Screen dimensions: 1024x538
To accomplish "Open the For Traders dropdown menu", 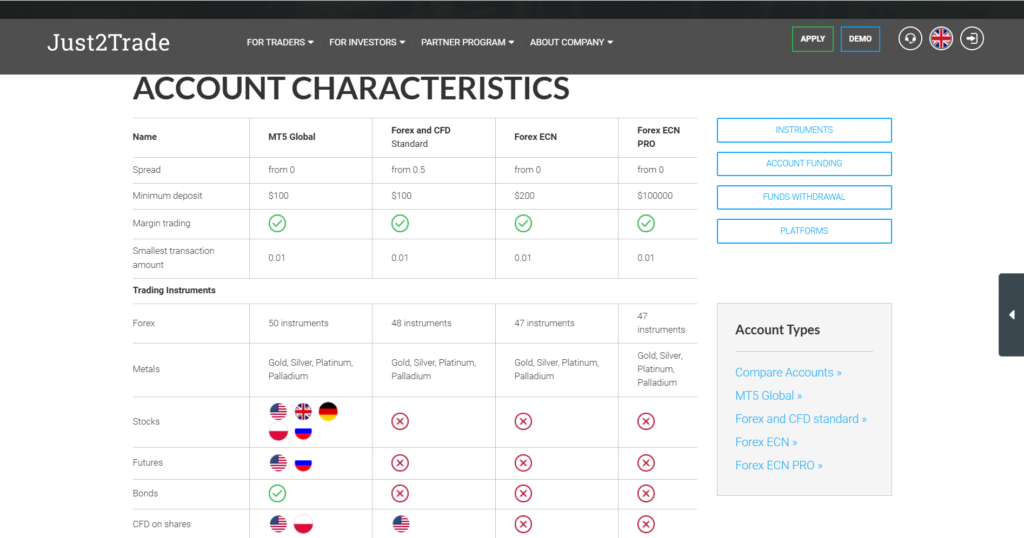I will (280, 42).
